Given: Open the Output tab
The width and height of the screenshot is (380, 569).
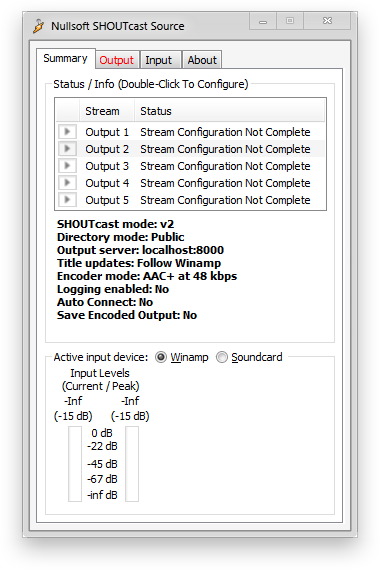Looking at the screenshot, I should 117,60.
